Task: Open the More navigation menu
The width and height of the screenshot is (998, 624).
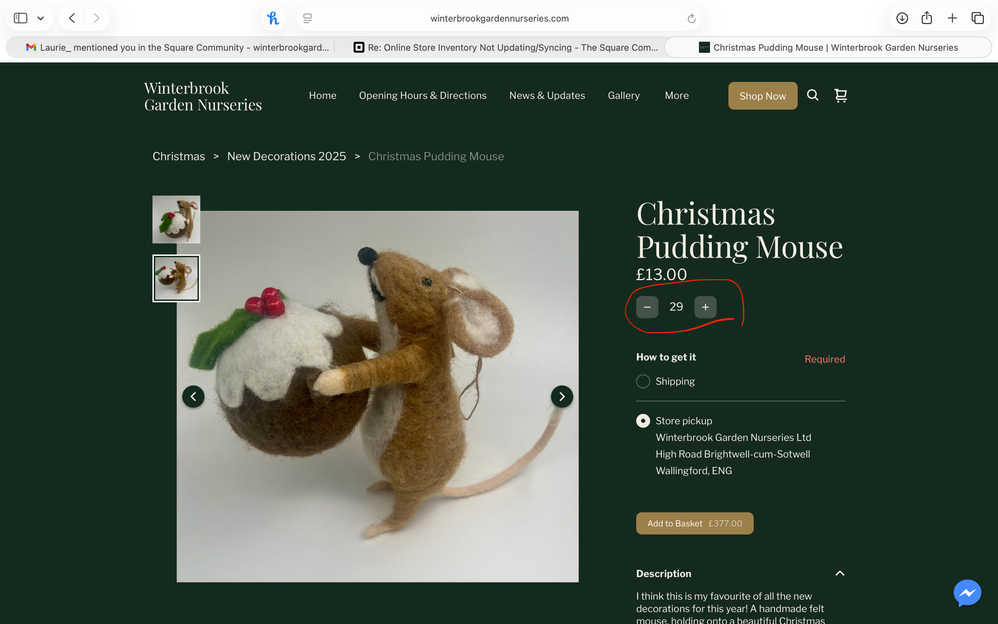Action: [677, 96]
